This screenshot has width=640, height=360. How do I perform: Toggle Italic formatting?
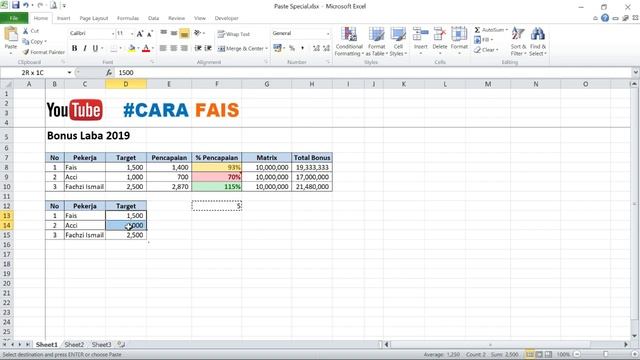click(84, 48)
